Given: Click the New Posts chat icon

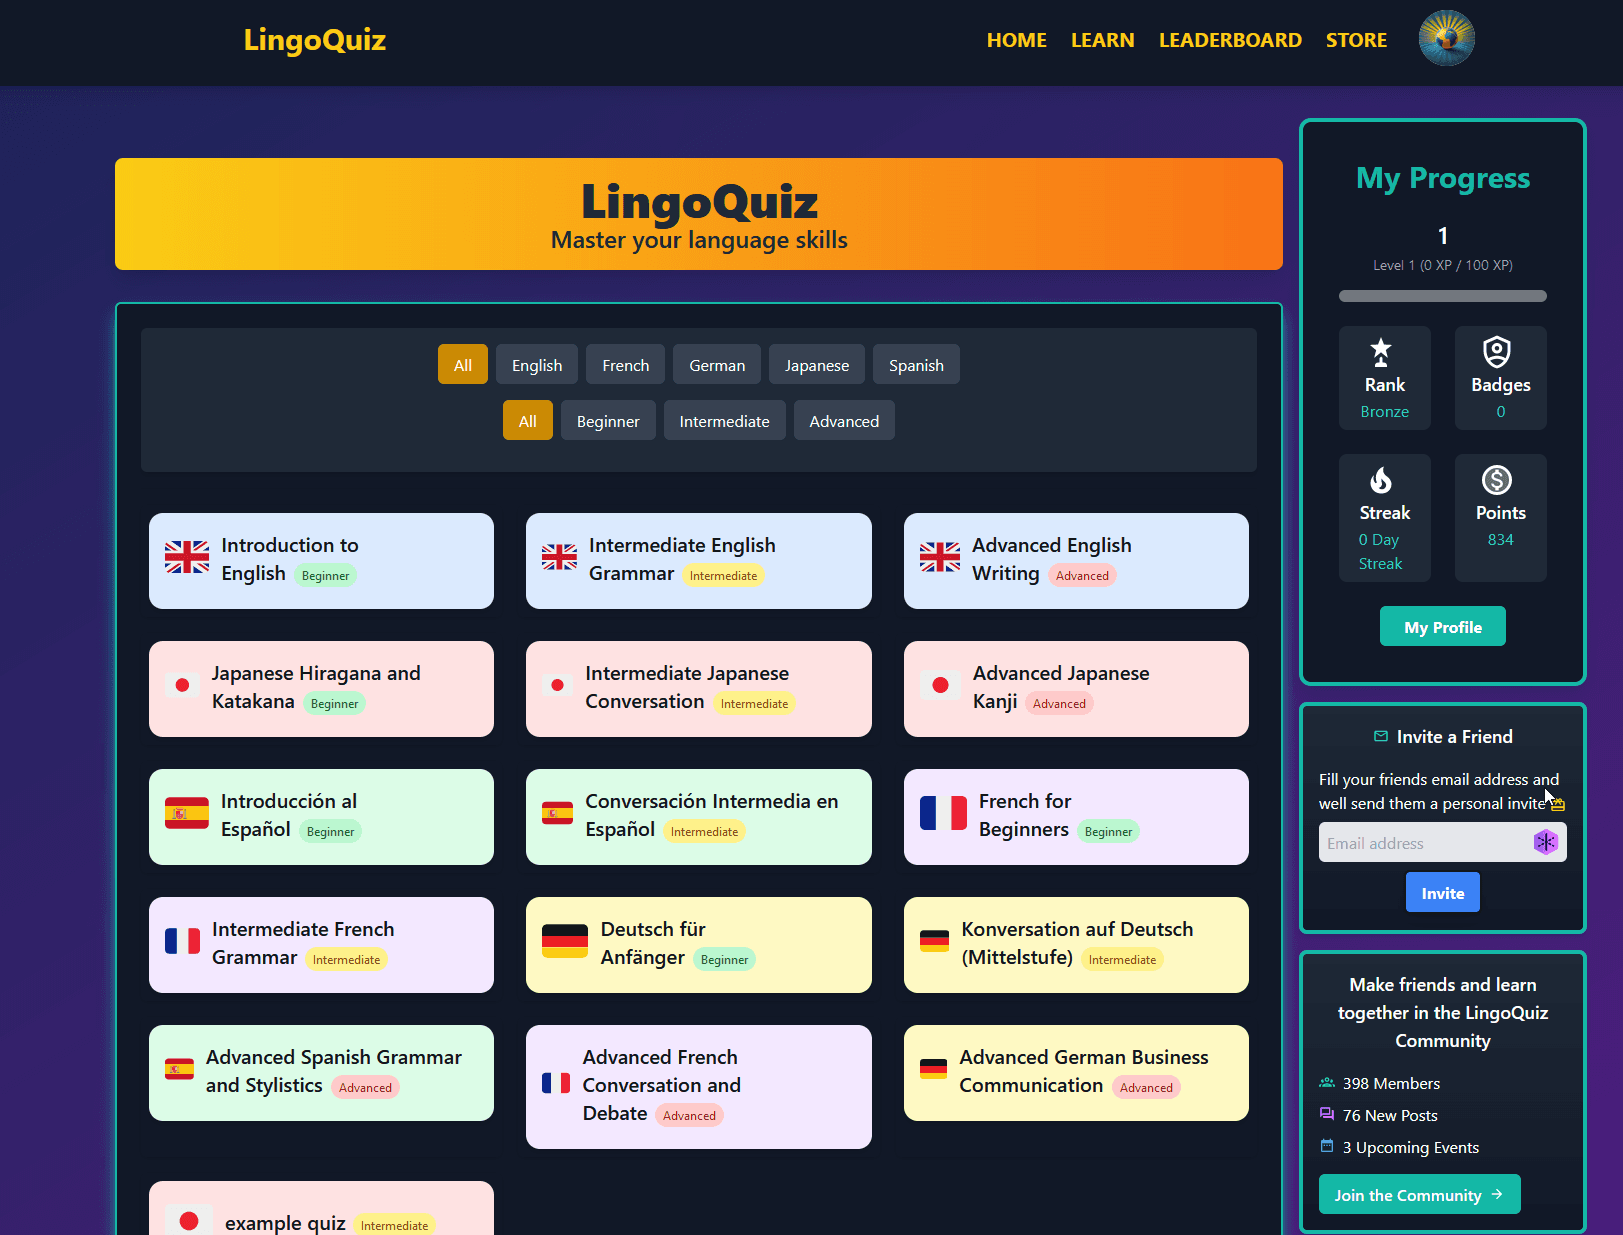Looking at the screenshot, I should click(x=1327, y=1114).
